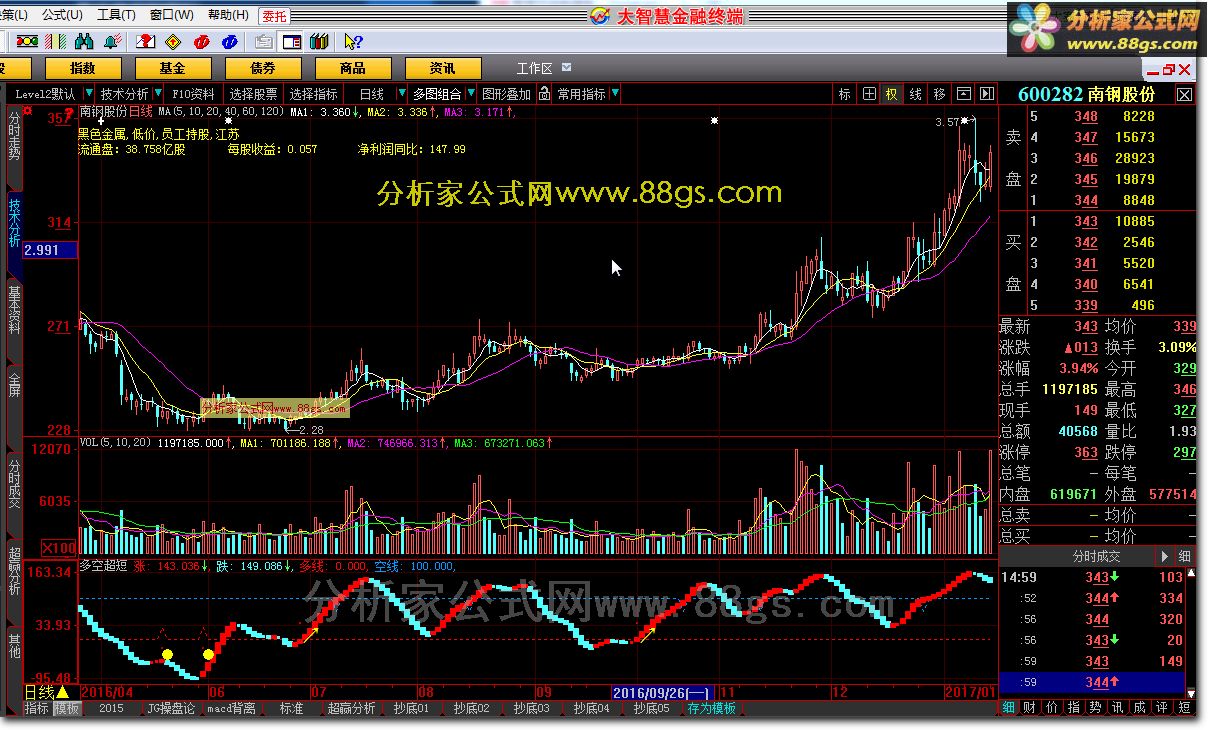Open the binoculars search tool
Viewport: 1209px width, 730px height.
click(x=84, y=41)
